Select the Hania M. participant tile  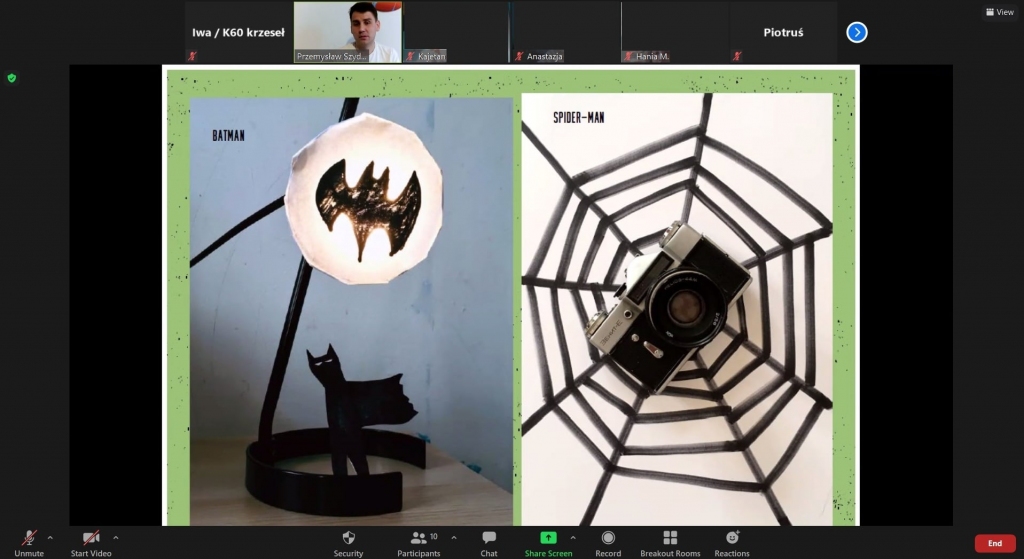click(x=675, y=32)
